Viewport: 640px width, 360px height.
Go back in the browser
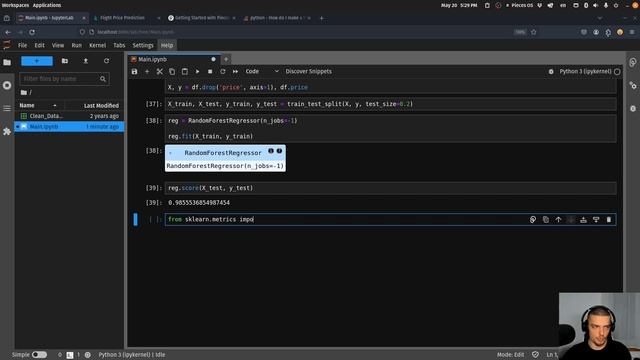pyautogui.click(x=8, y=32)
